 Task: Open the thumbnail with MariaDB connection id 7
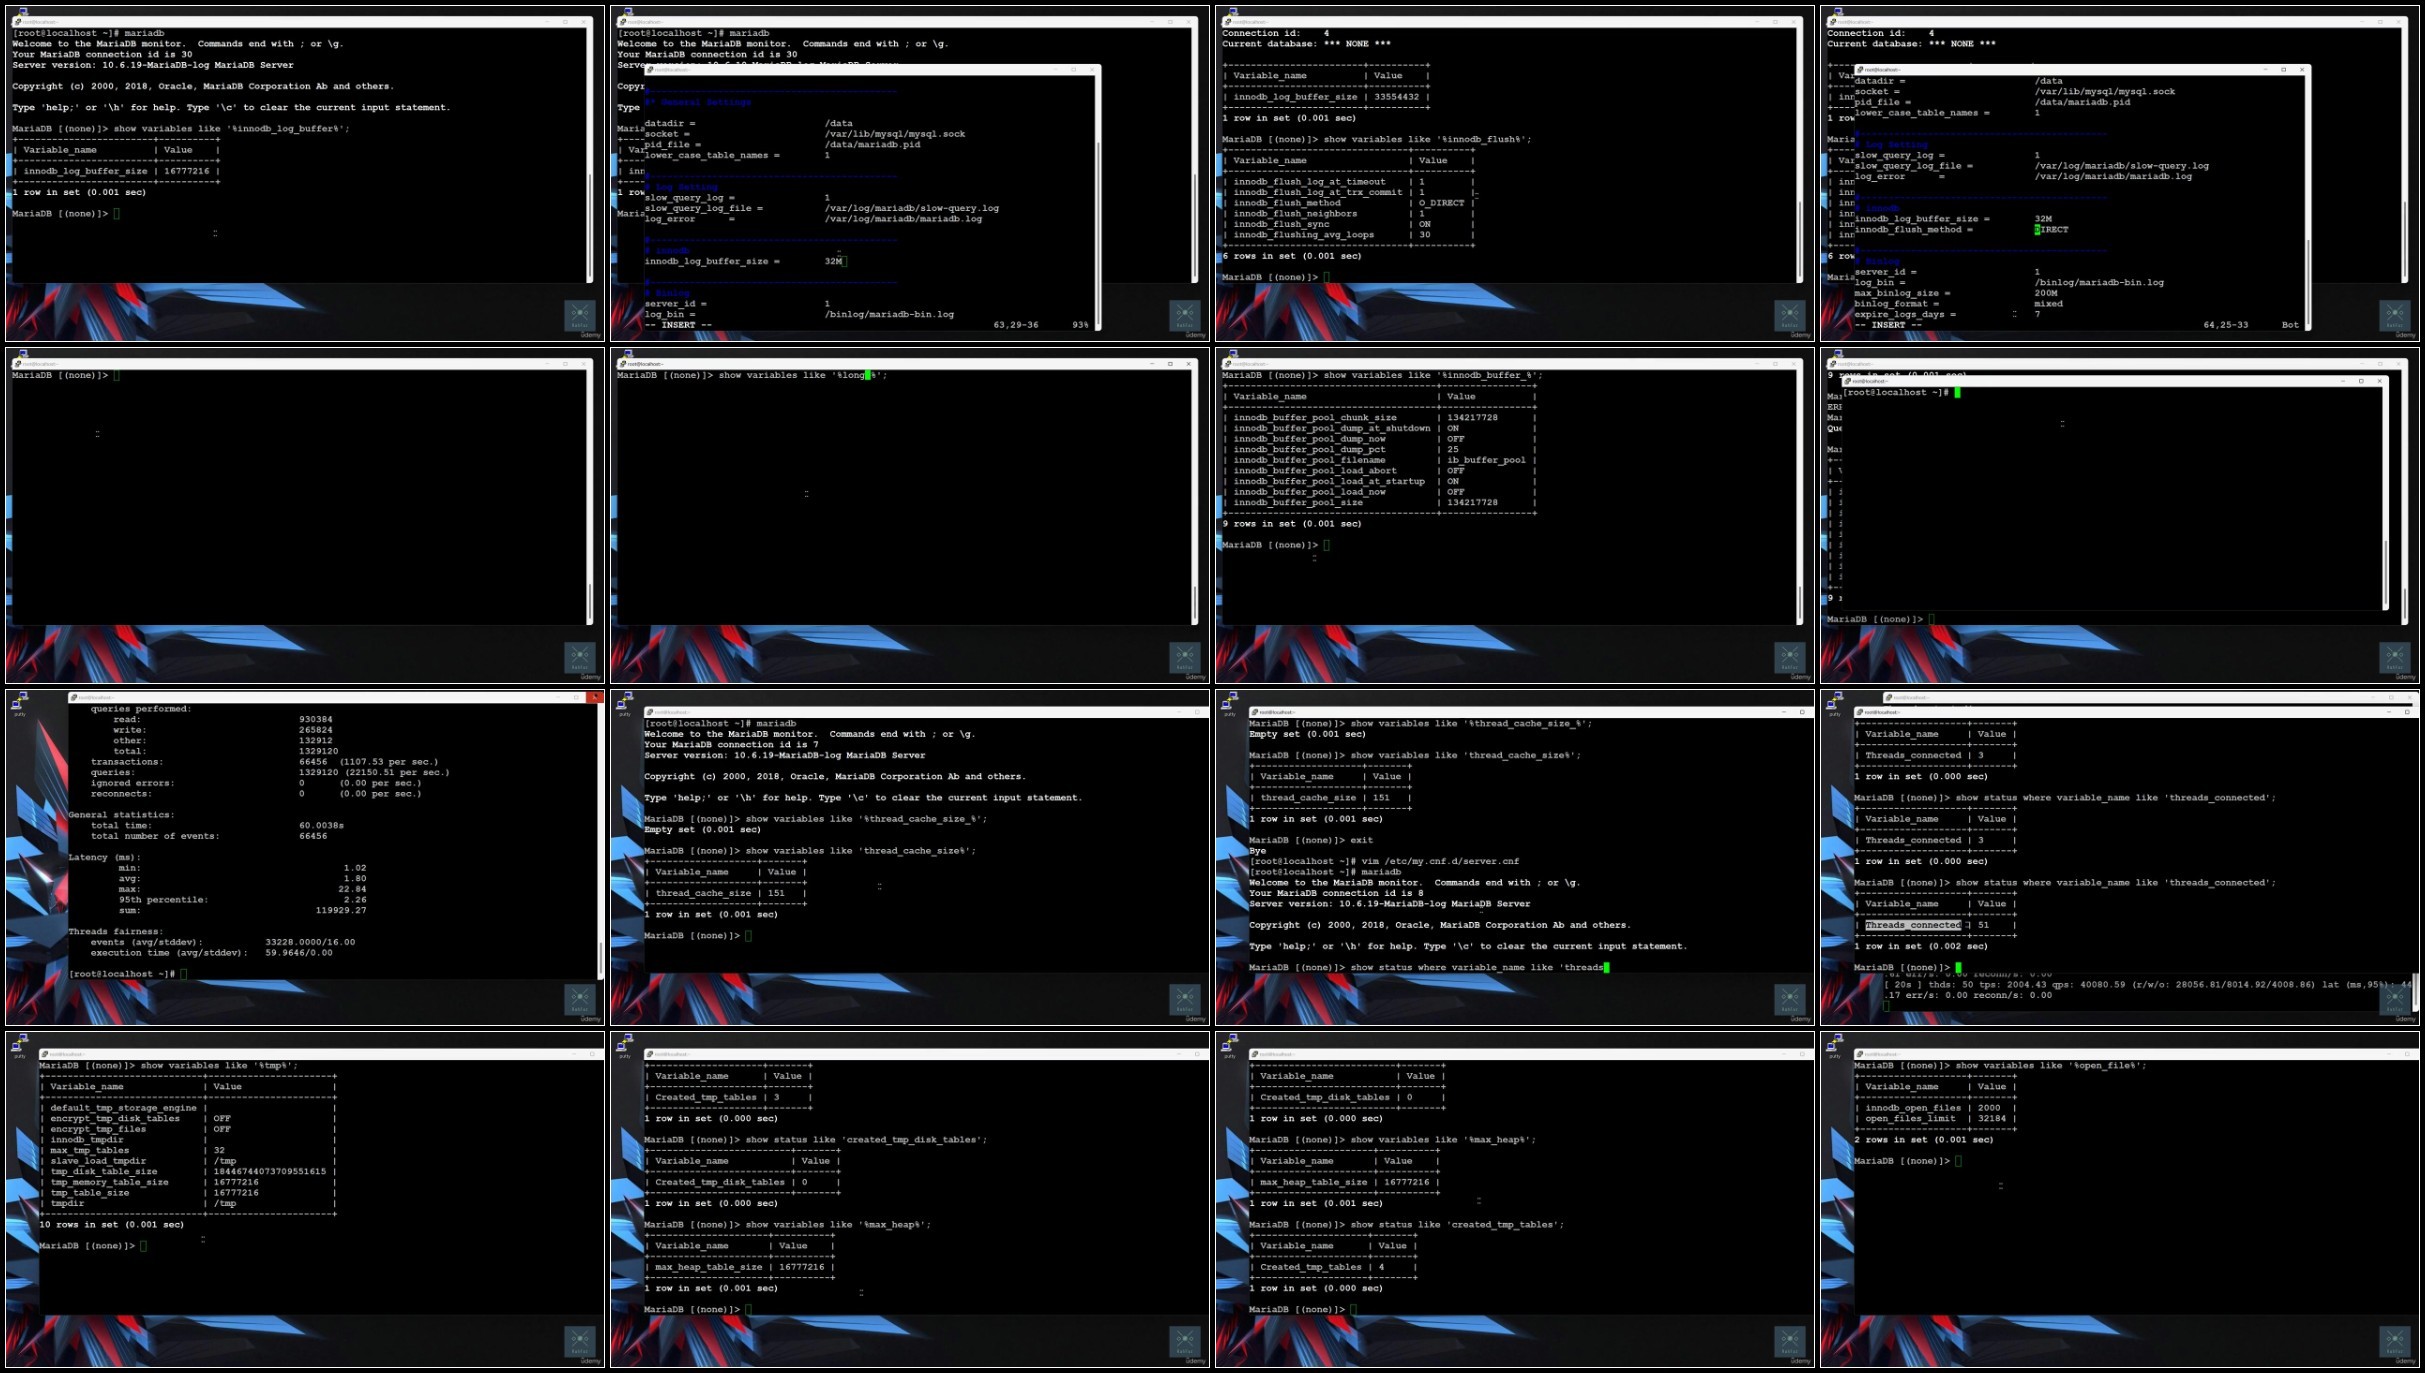[x=909, y=857]
